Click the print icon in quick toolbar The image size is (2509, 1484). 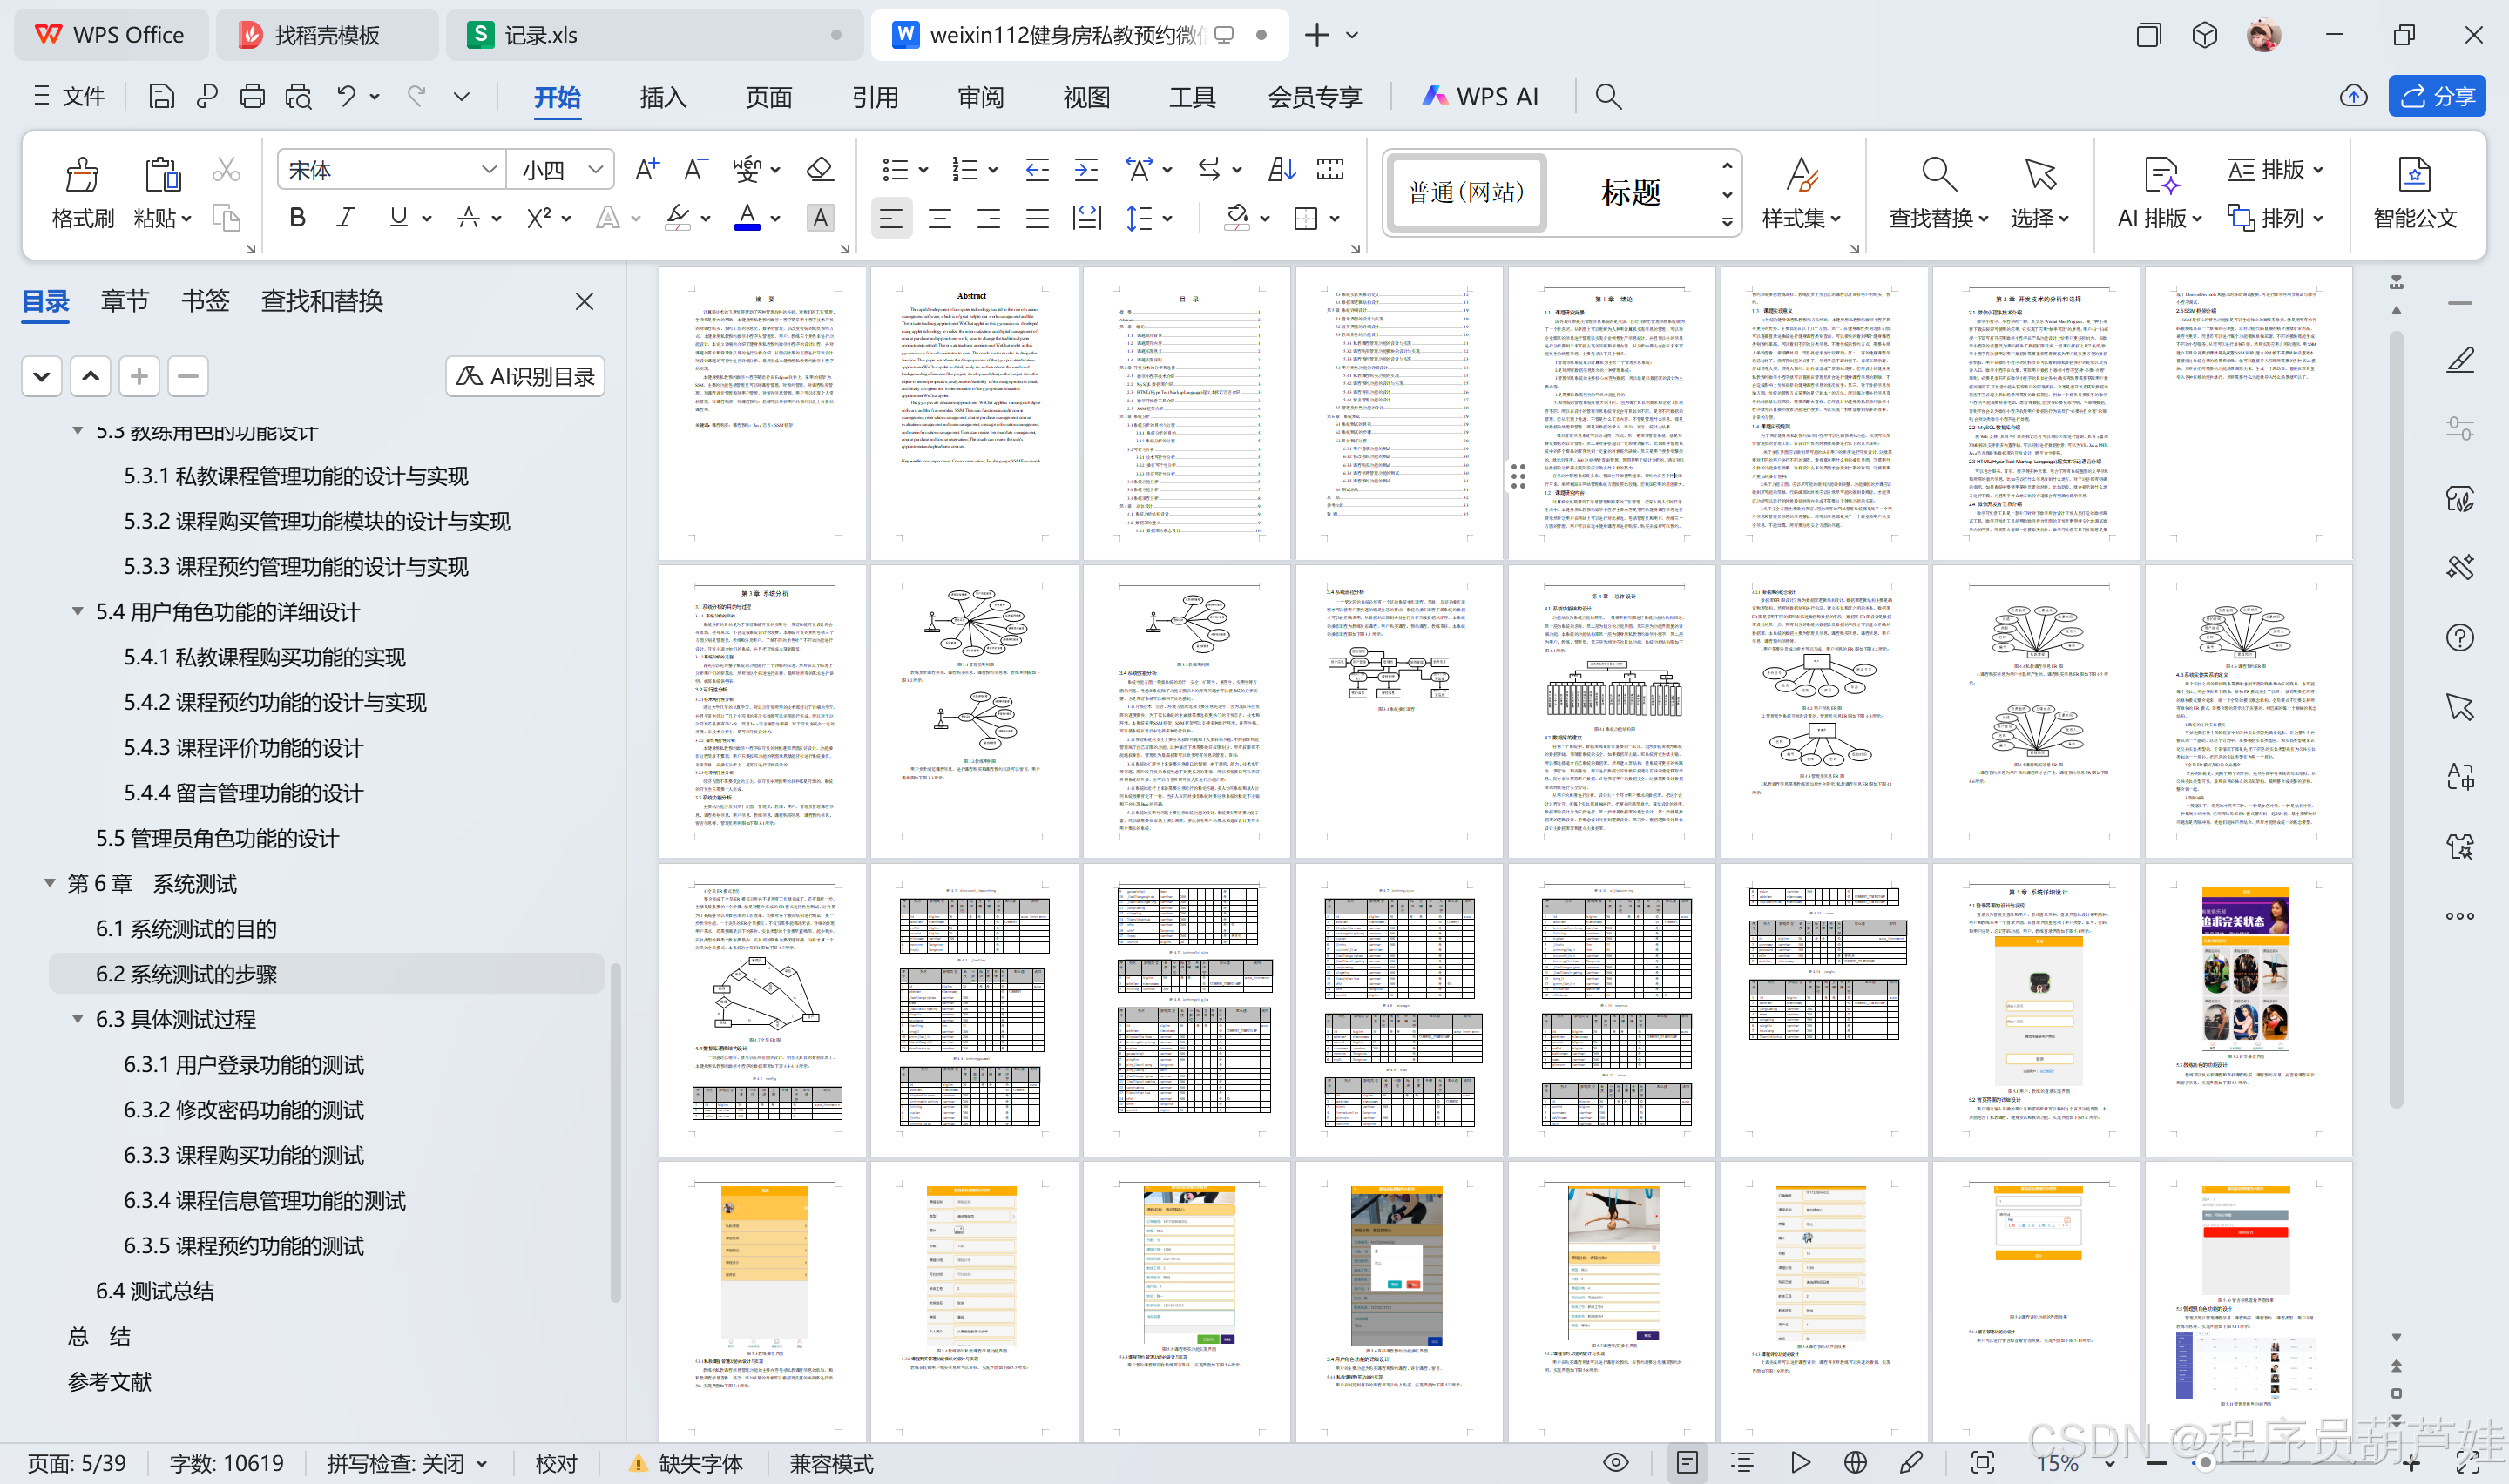(252, 96)
